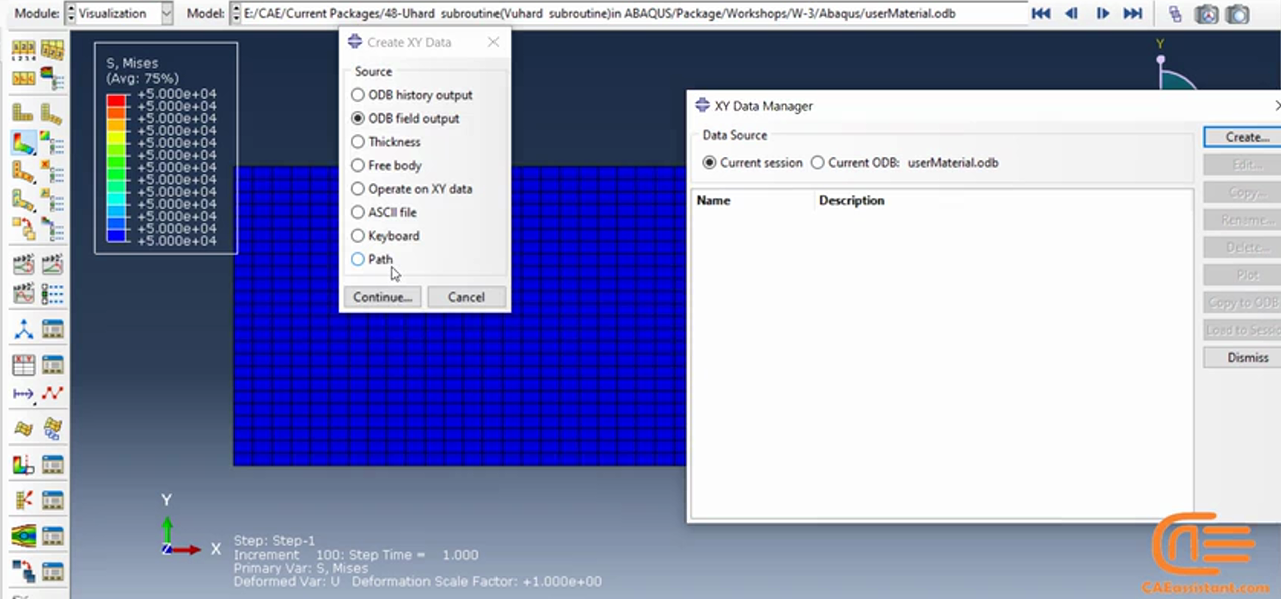Screen dimensions: 1281x599
Task: Choose Free body source option
Action: pyautogui.click(x=386, y=165)
